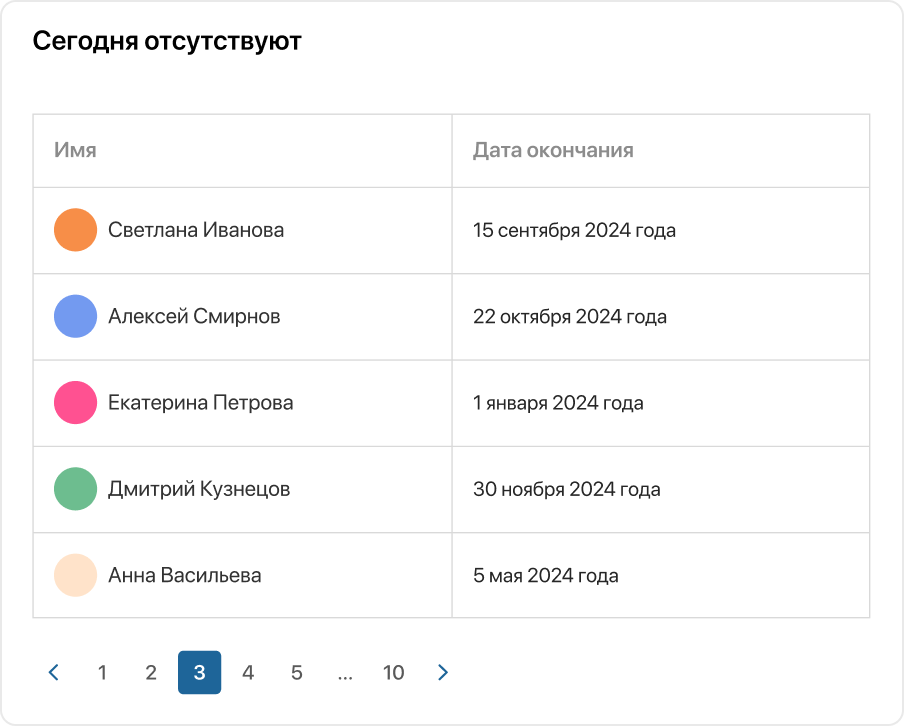The width and height of the screenshot is (904, 726).
Task: Go to page 2
Action: [x=151, y=672]
